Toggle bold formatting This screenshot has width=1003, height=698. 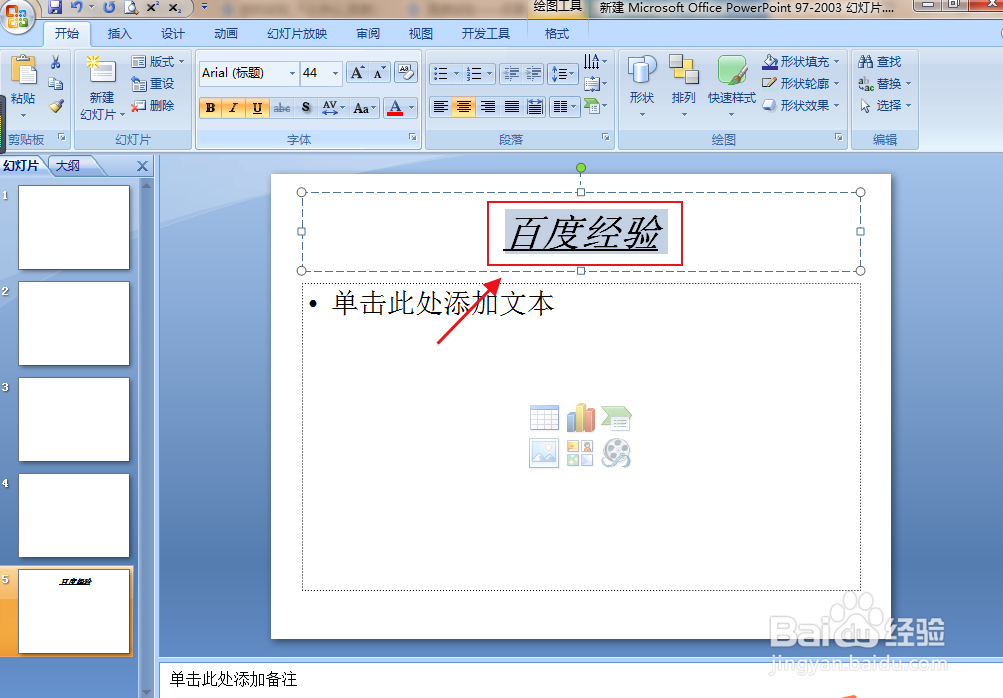click(210, 107)
